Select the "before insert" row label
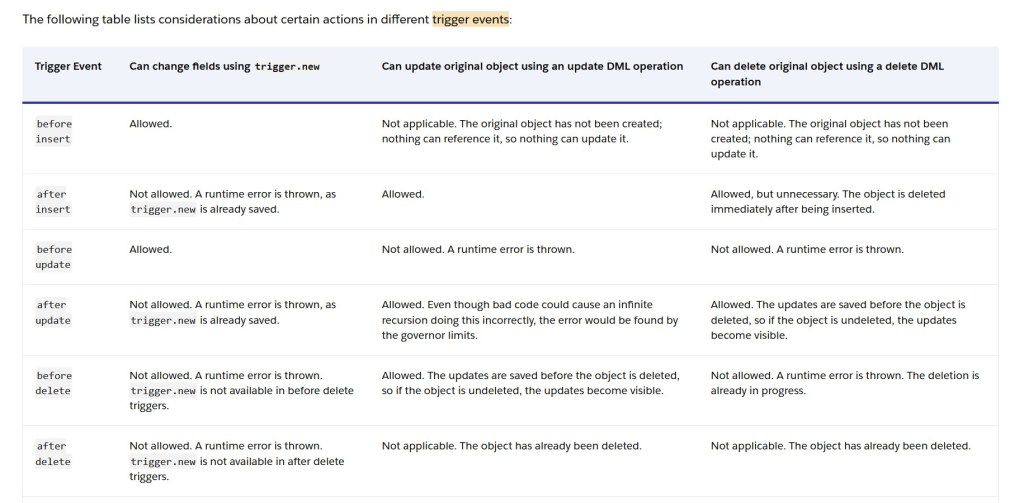 pos(54,131)
